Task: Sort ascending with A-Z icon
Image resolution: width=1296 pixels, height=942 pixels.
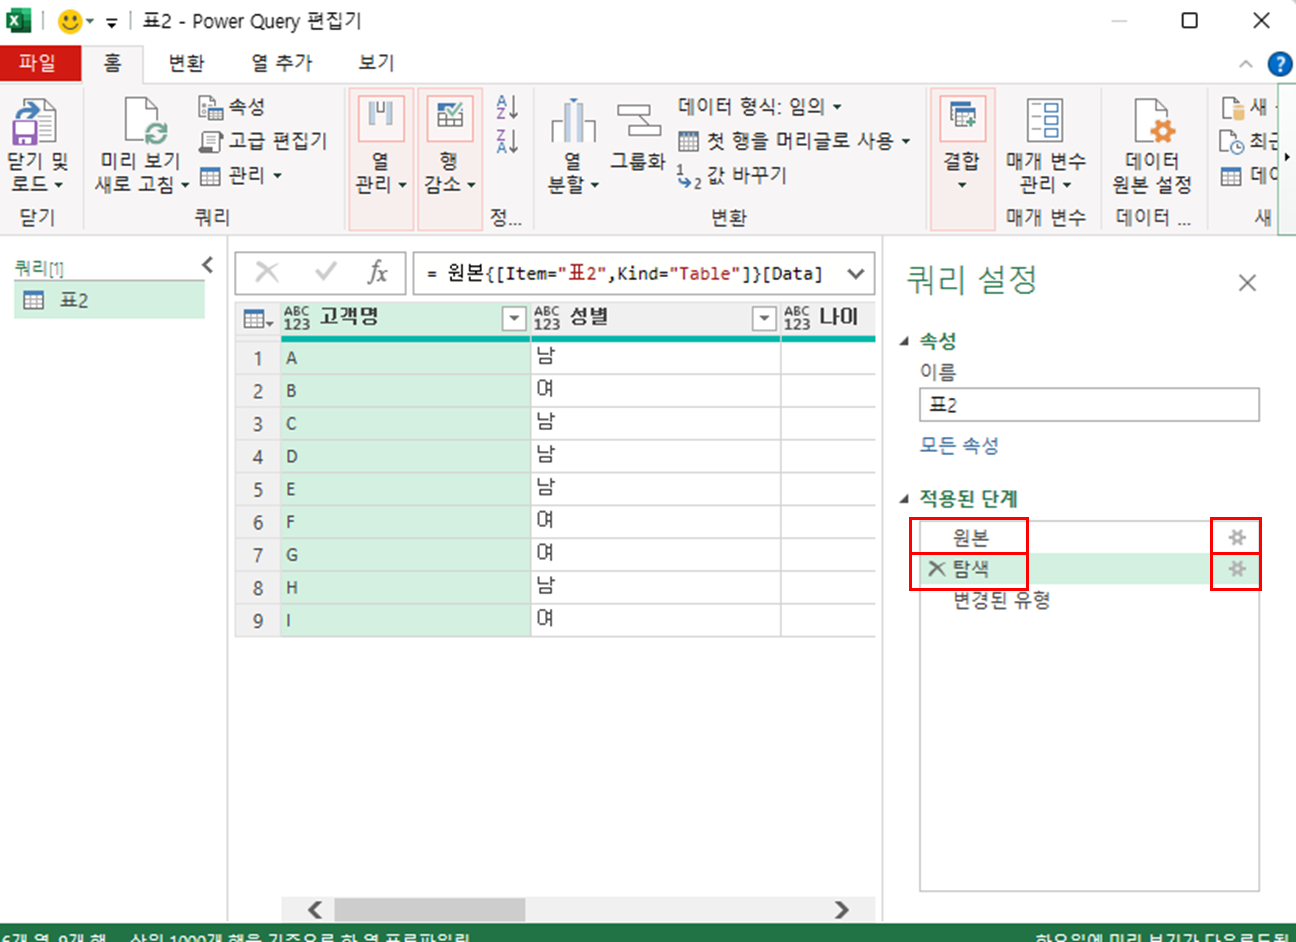Action: coord(507,106)
